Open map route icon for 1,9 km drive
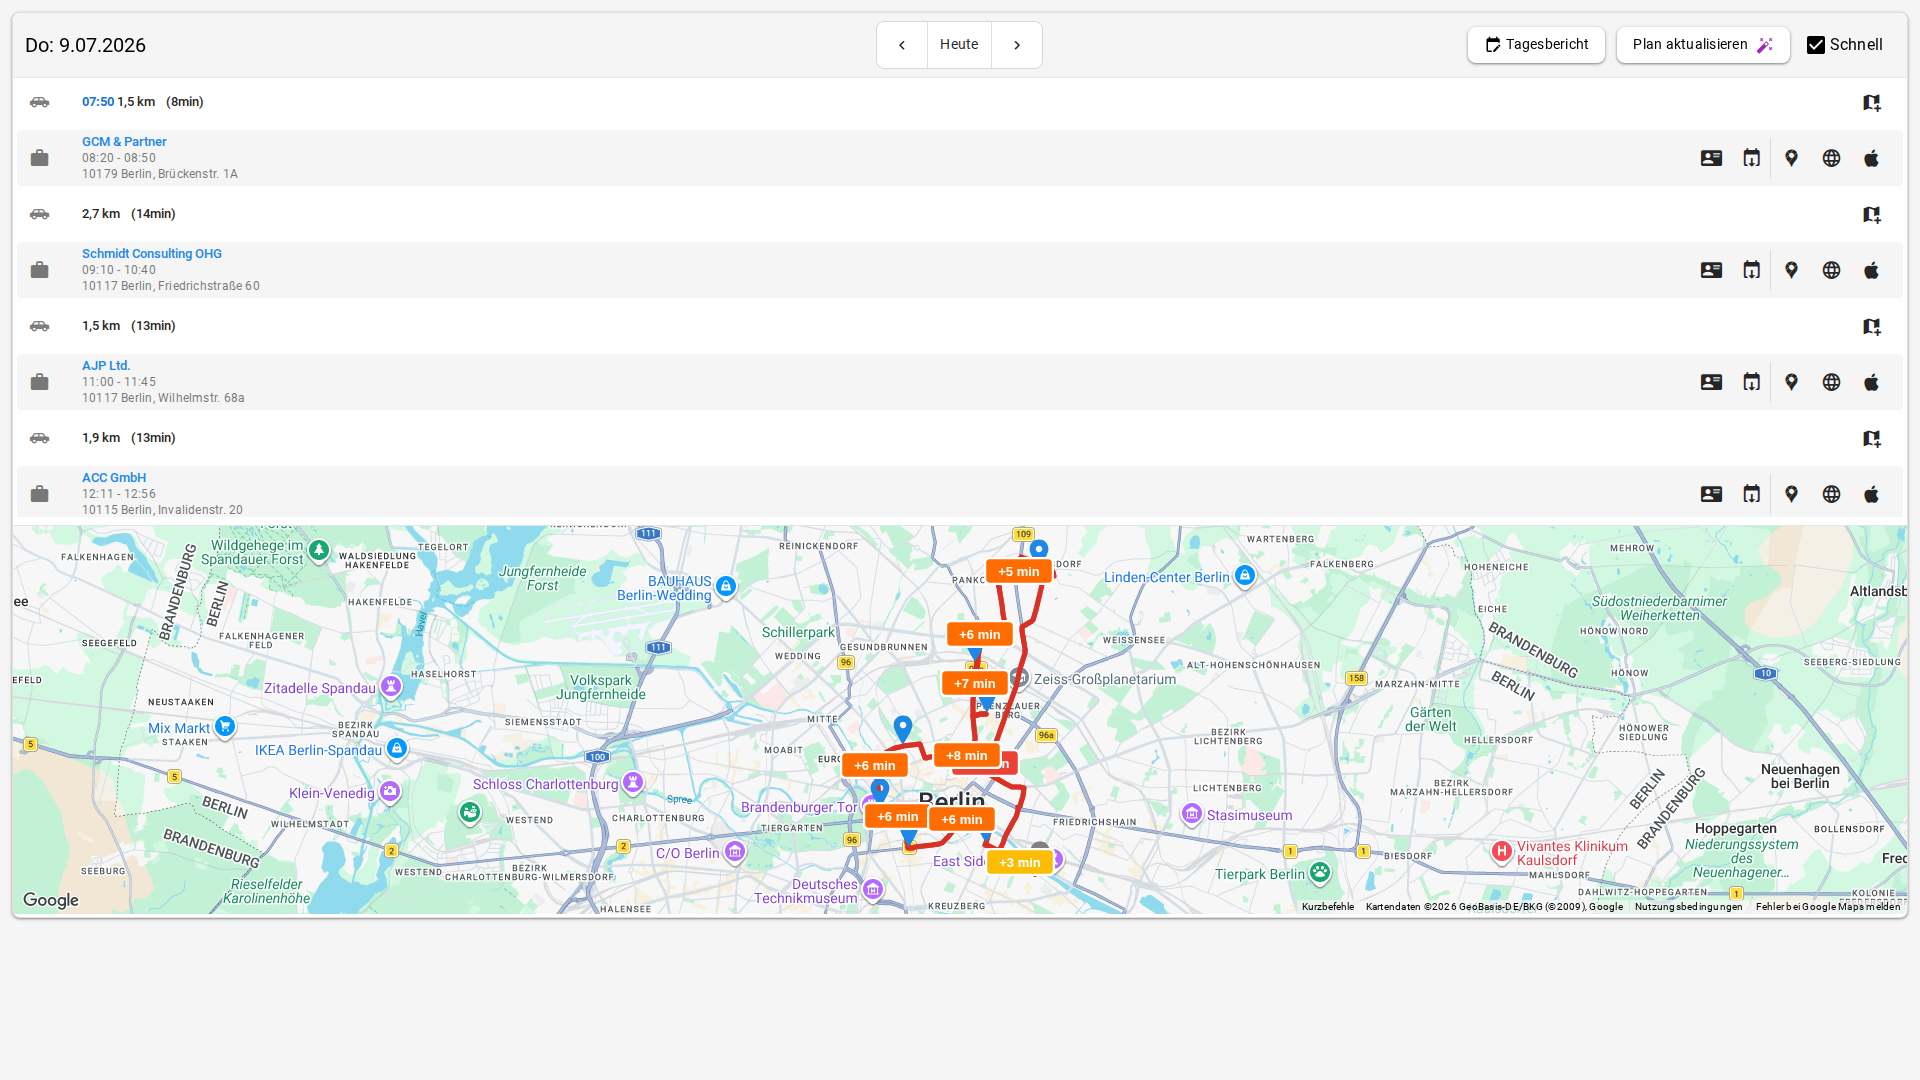1920x1080 pixels. [x=1872, y=438]
